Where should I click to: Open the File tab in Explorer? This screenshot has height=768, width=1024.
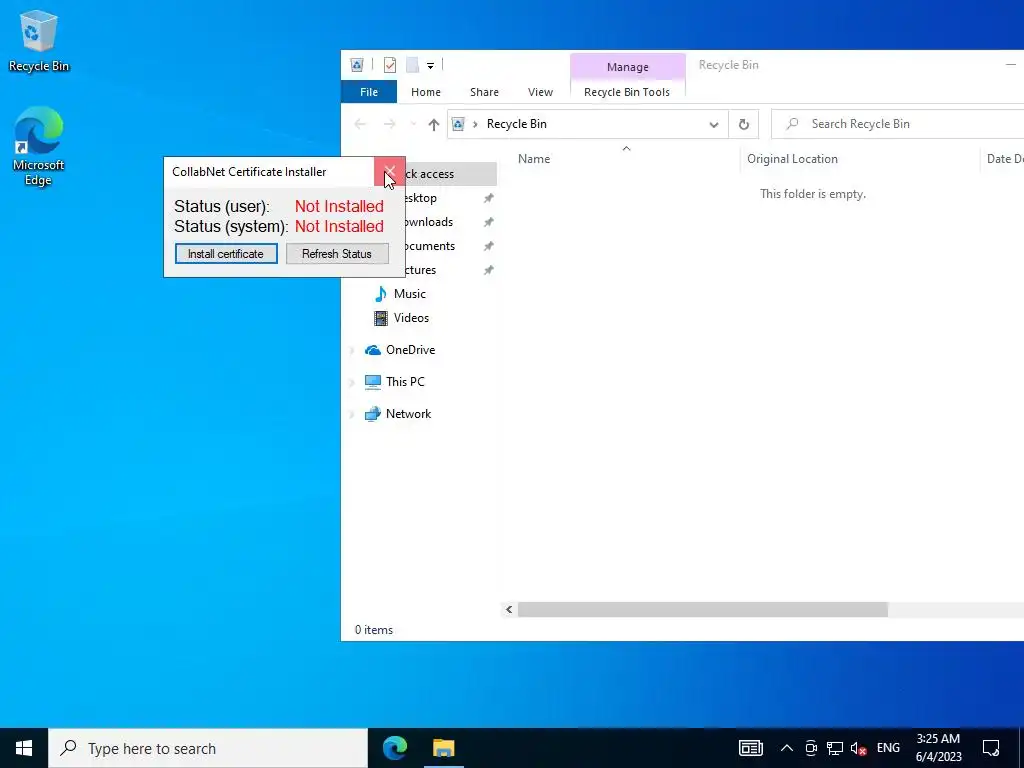tap(369, 92)
